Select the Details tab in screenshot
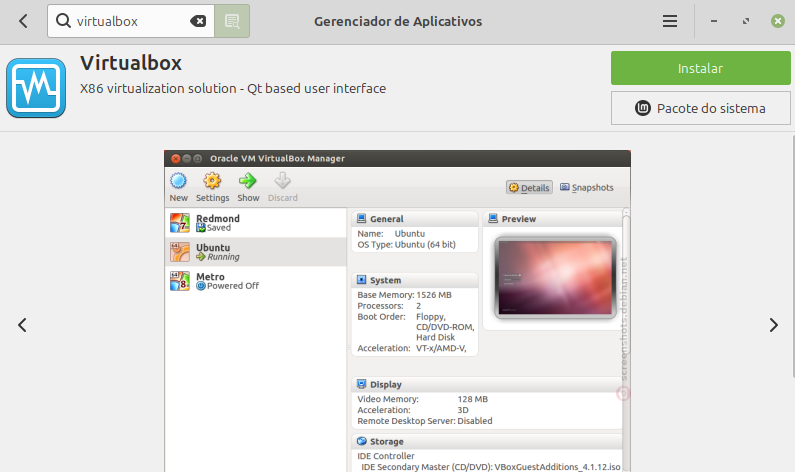This screenshot has height=472, width=795. point(529,187)
